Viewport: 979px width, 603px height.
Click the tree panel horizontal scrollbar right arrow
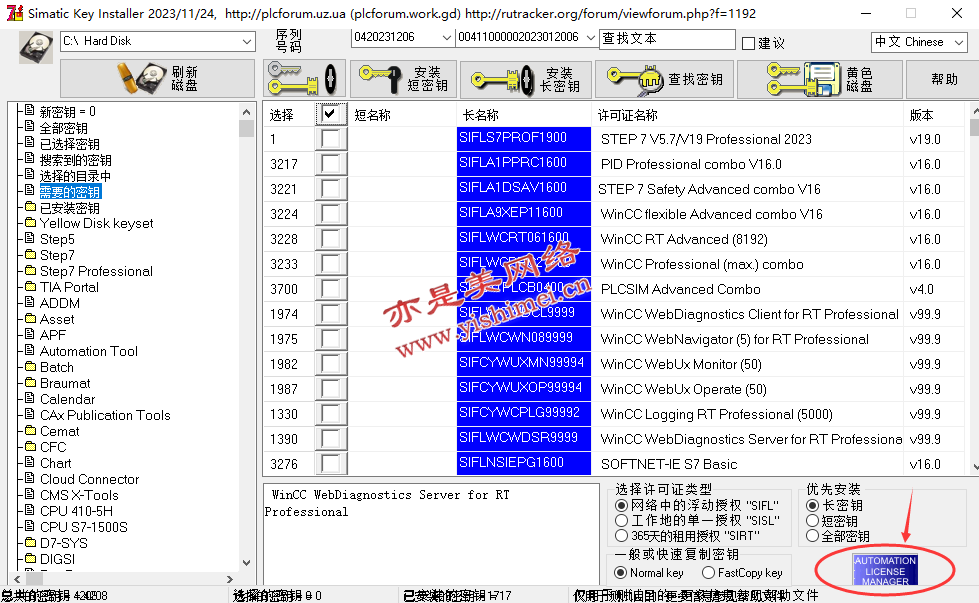click(x=230, y=579)
